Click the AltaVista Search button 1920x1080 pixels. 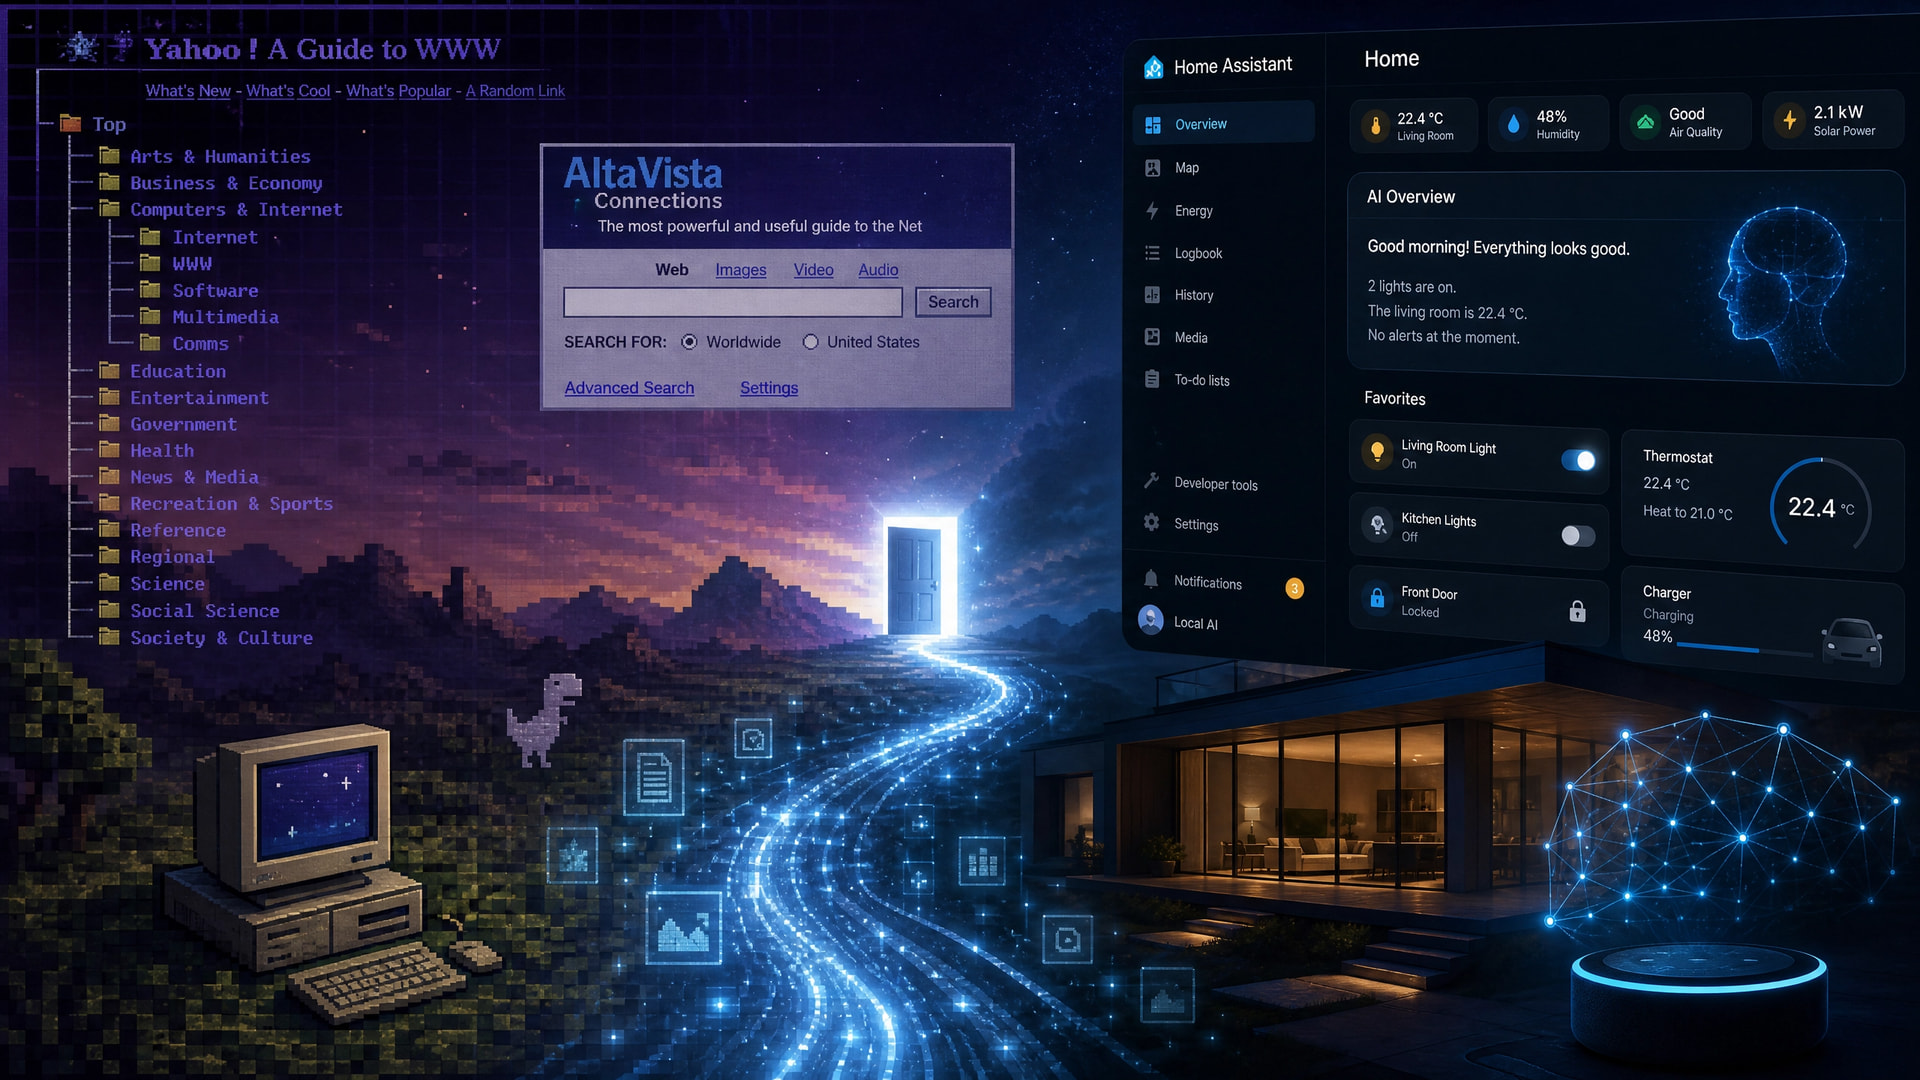tap(953, 302)
